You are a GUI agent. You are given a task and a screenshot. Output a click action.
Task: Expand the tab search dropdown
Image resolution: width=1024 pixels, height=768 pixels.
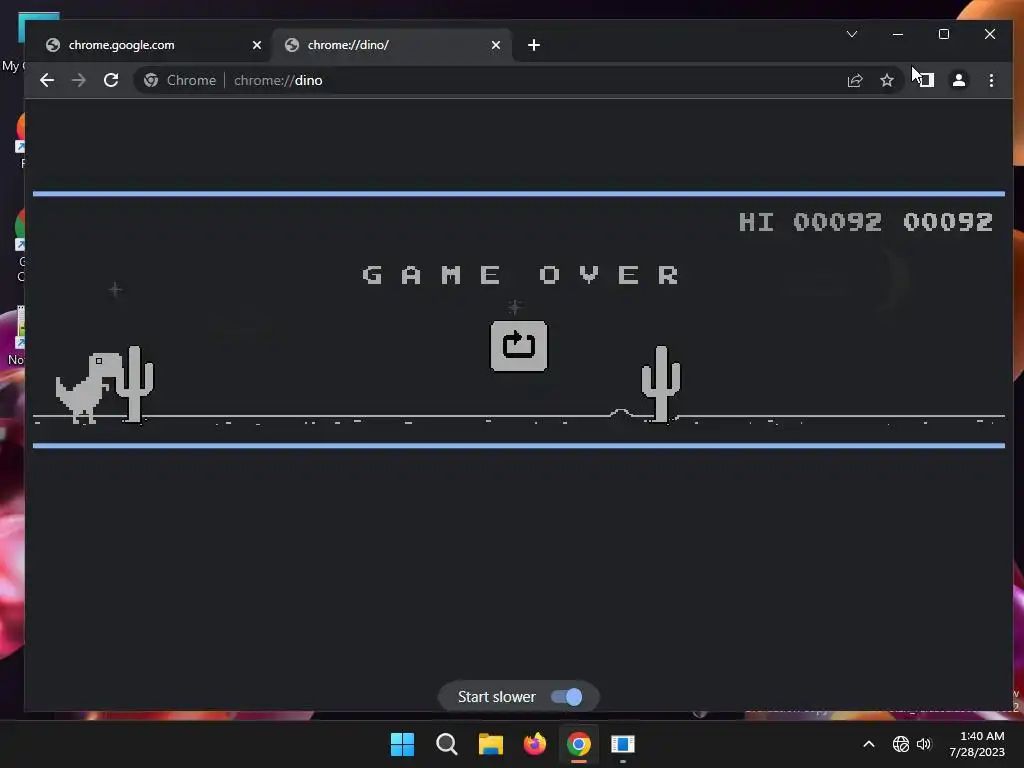tap(852, 34)
